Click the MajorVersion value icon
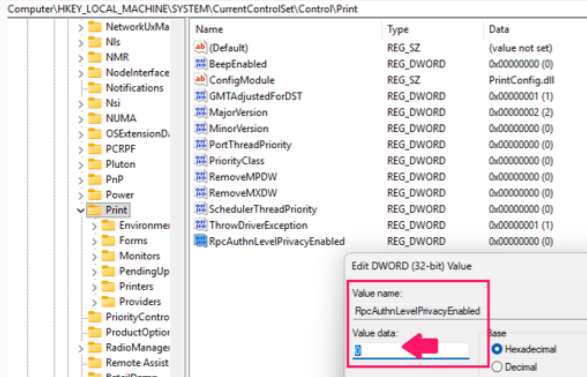 click(x=200, y=112)
